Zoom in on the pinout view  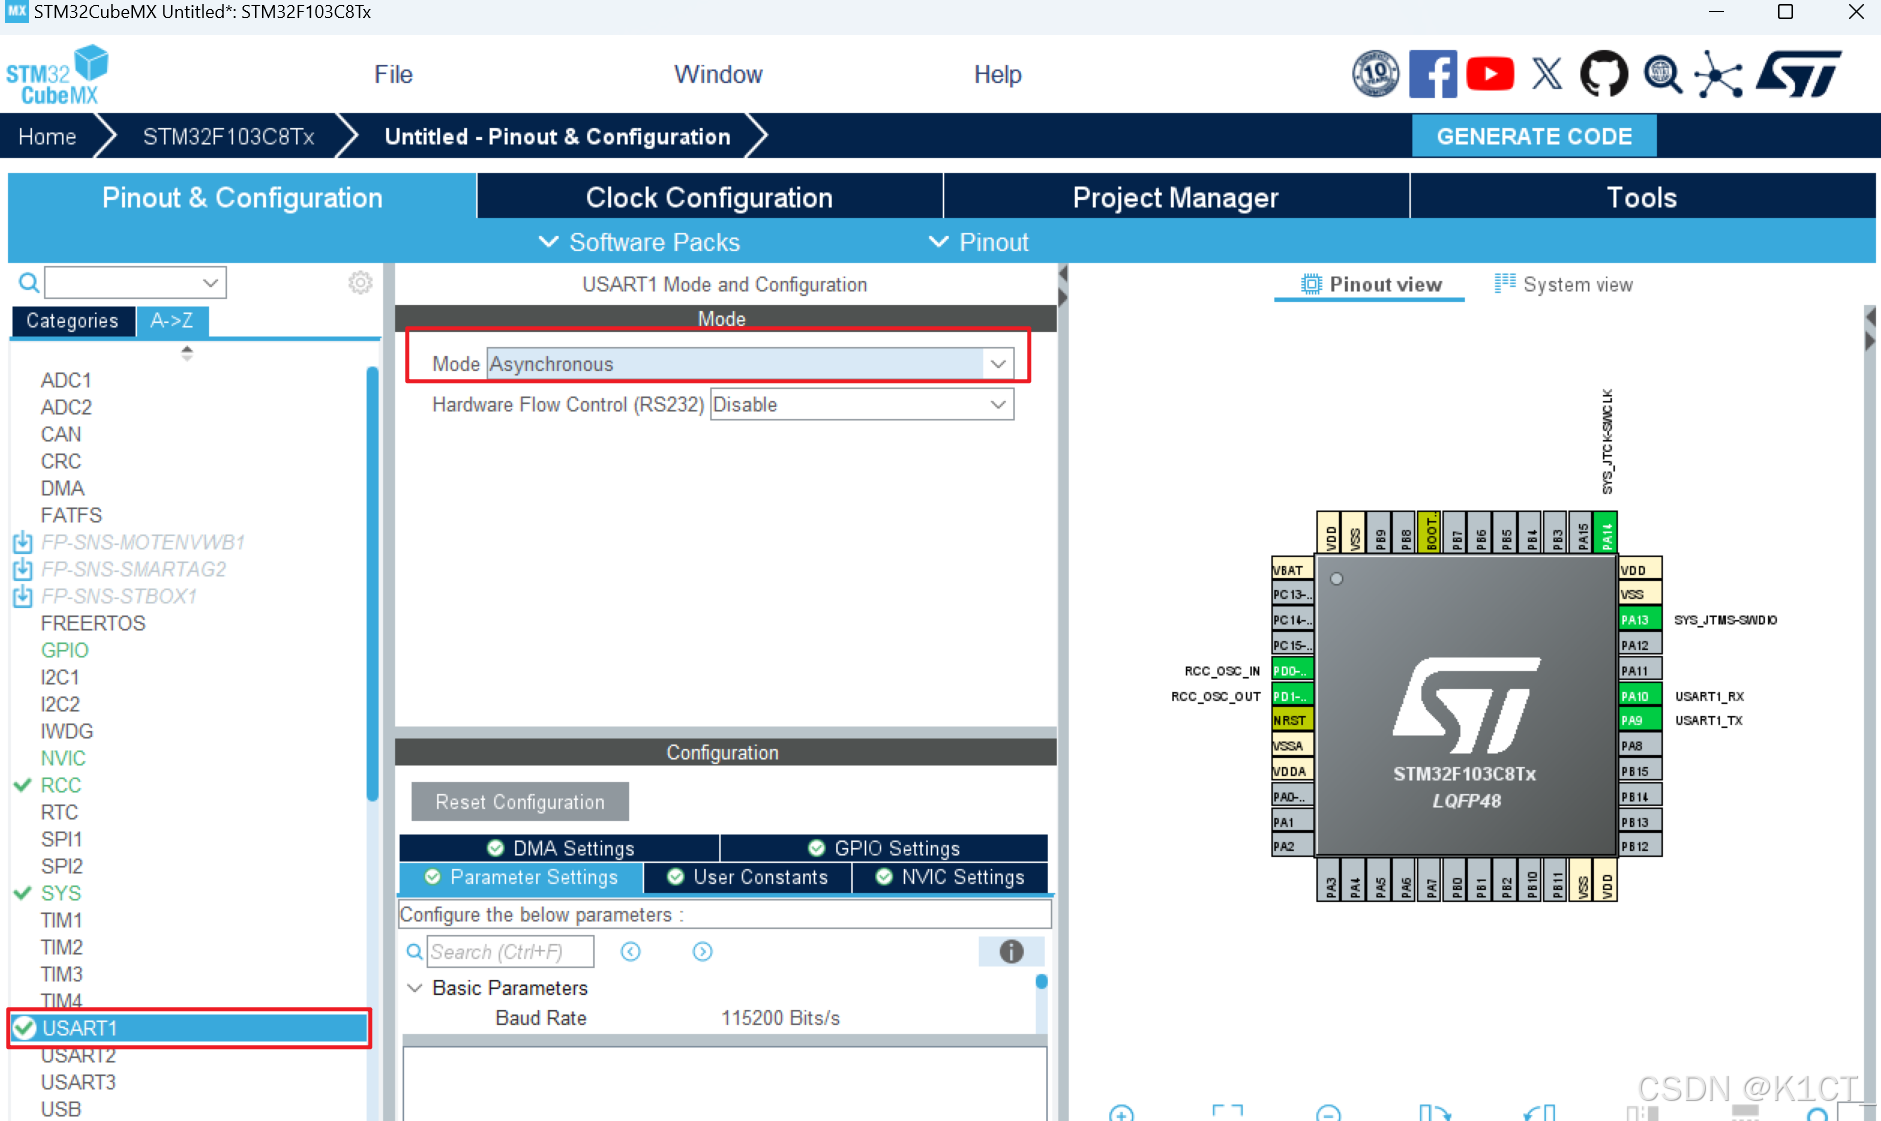(x=1122, y=1114)
